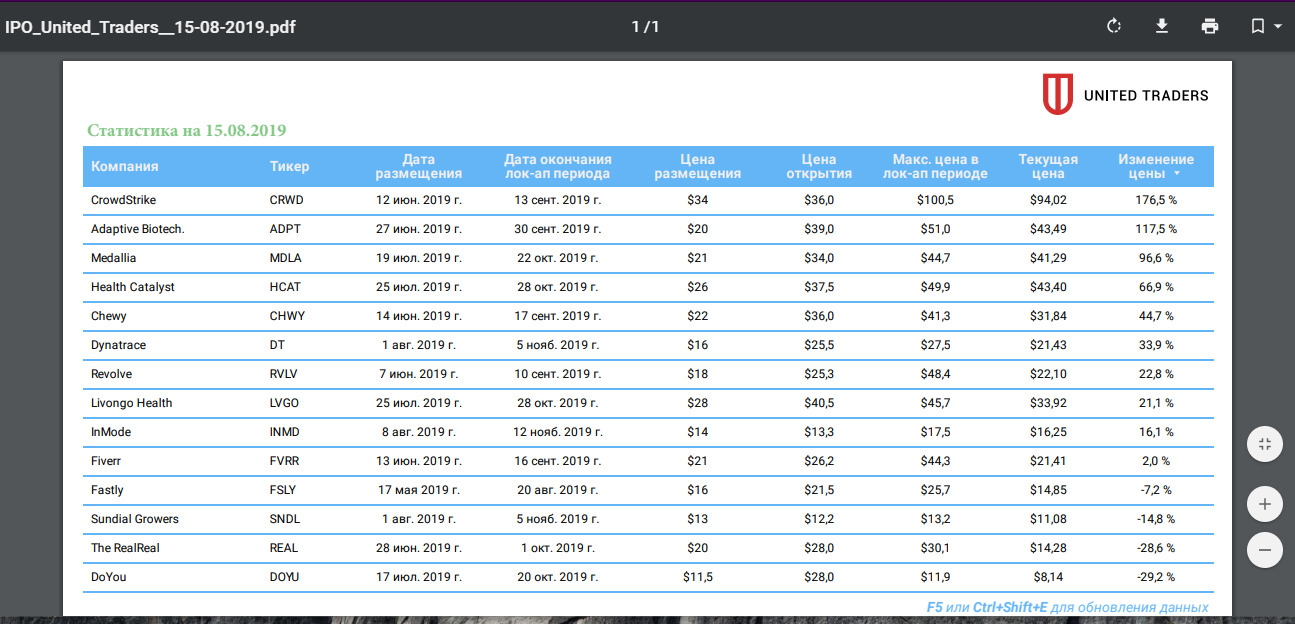Sort by Изменение цены column arrow
This screenshot has width=1295, height=624.
[x=1177, y=174]
